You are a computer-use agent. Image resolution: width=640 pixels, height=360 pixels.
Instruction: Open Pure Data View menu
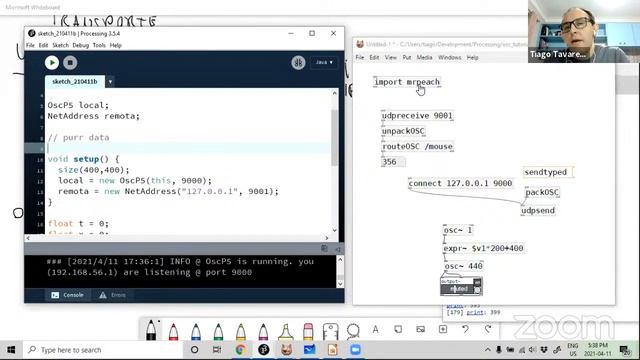[x=391, y=58]
